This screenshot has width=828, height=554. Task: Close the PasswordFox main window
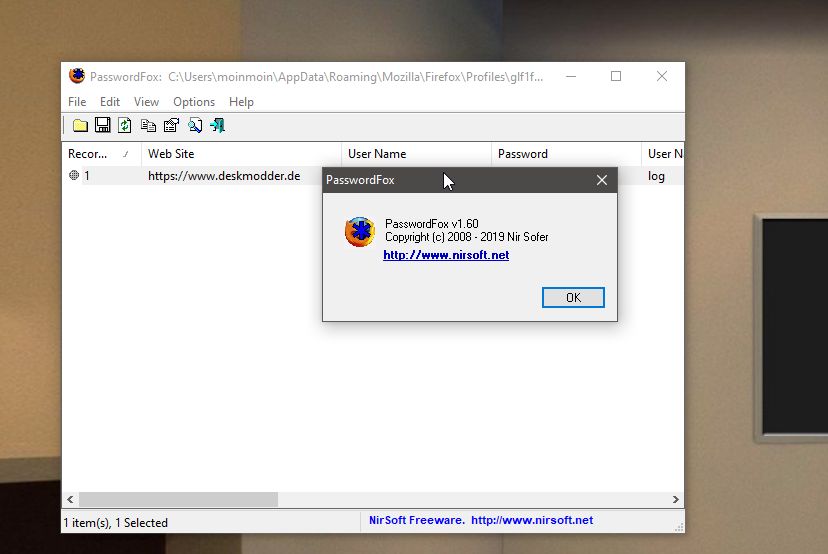pos(662,77)
